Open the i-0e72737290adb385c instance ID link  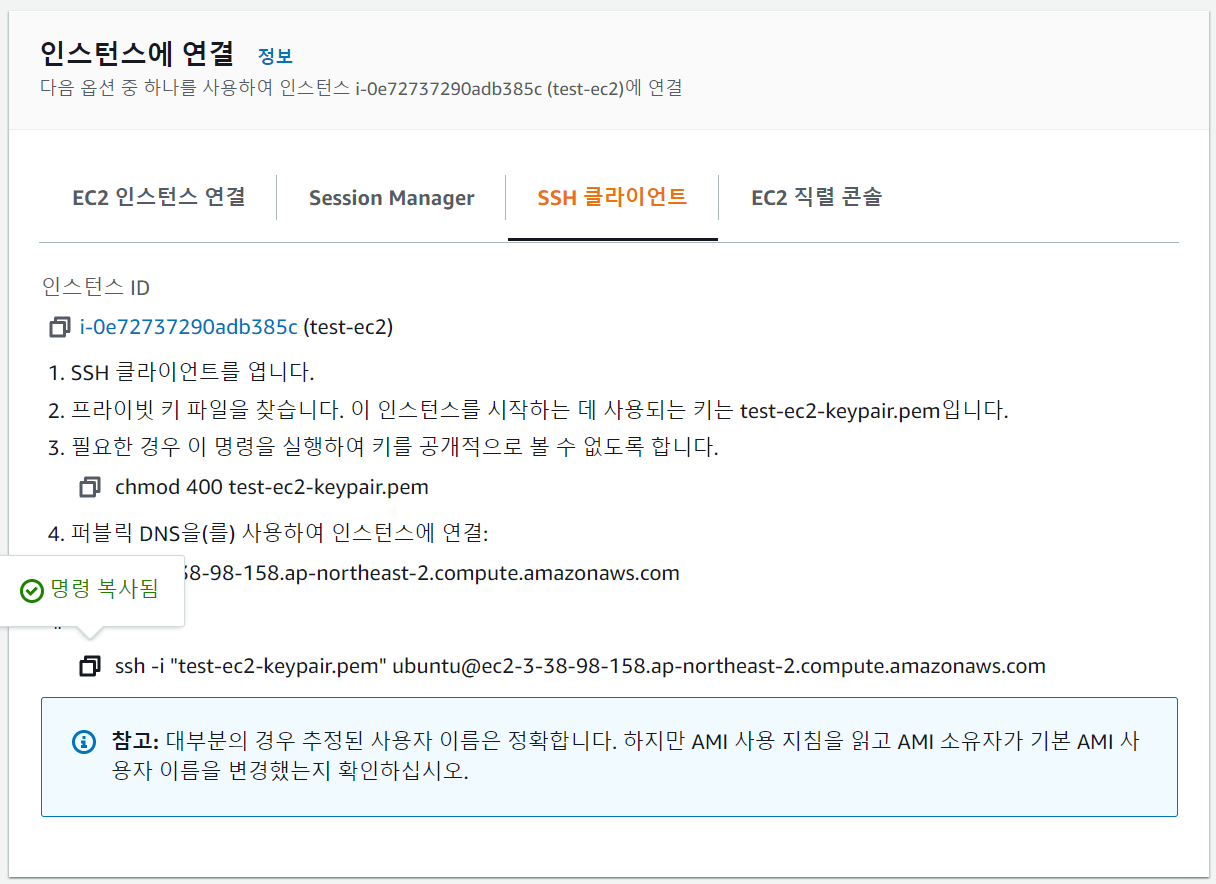tap(189, 327)
